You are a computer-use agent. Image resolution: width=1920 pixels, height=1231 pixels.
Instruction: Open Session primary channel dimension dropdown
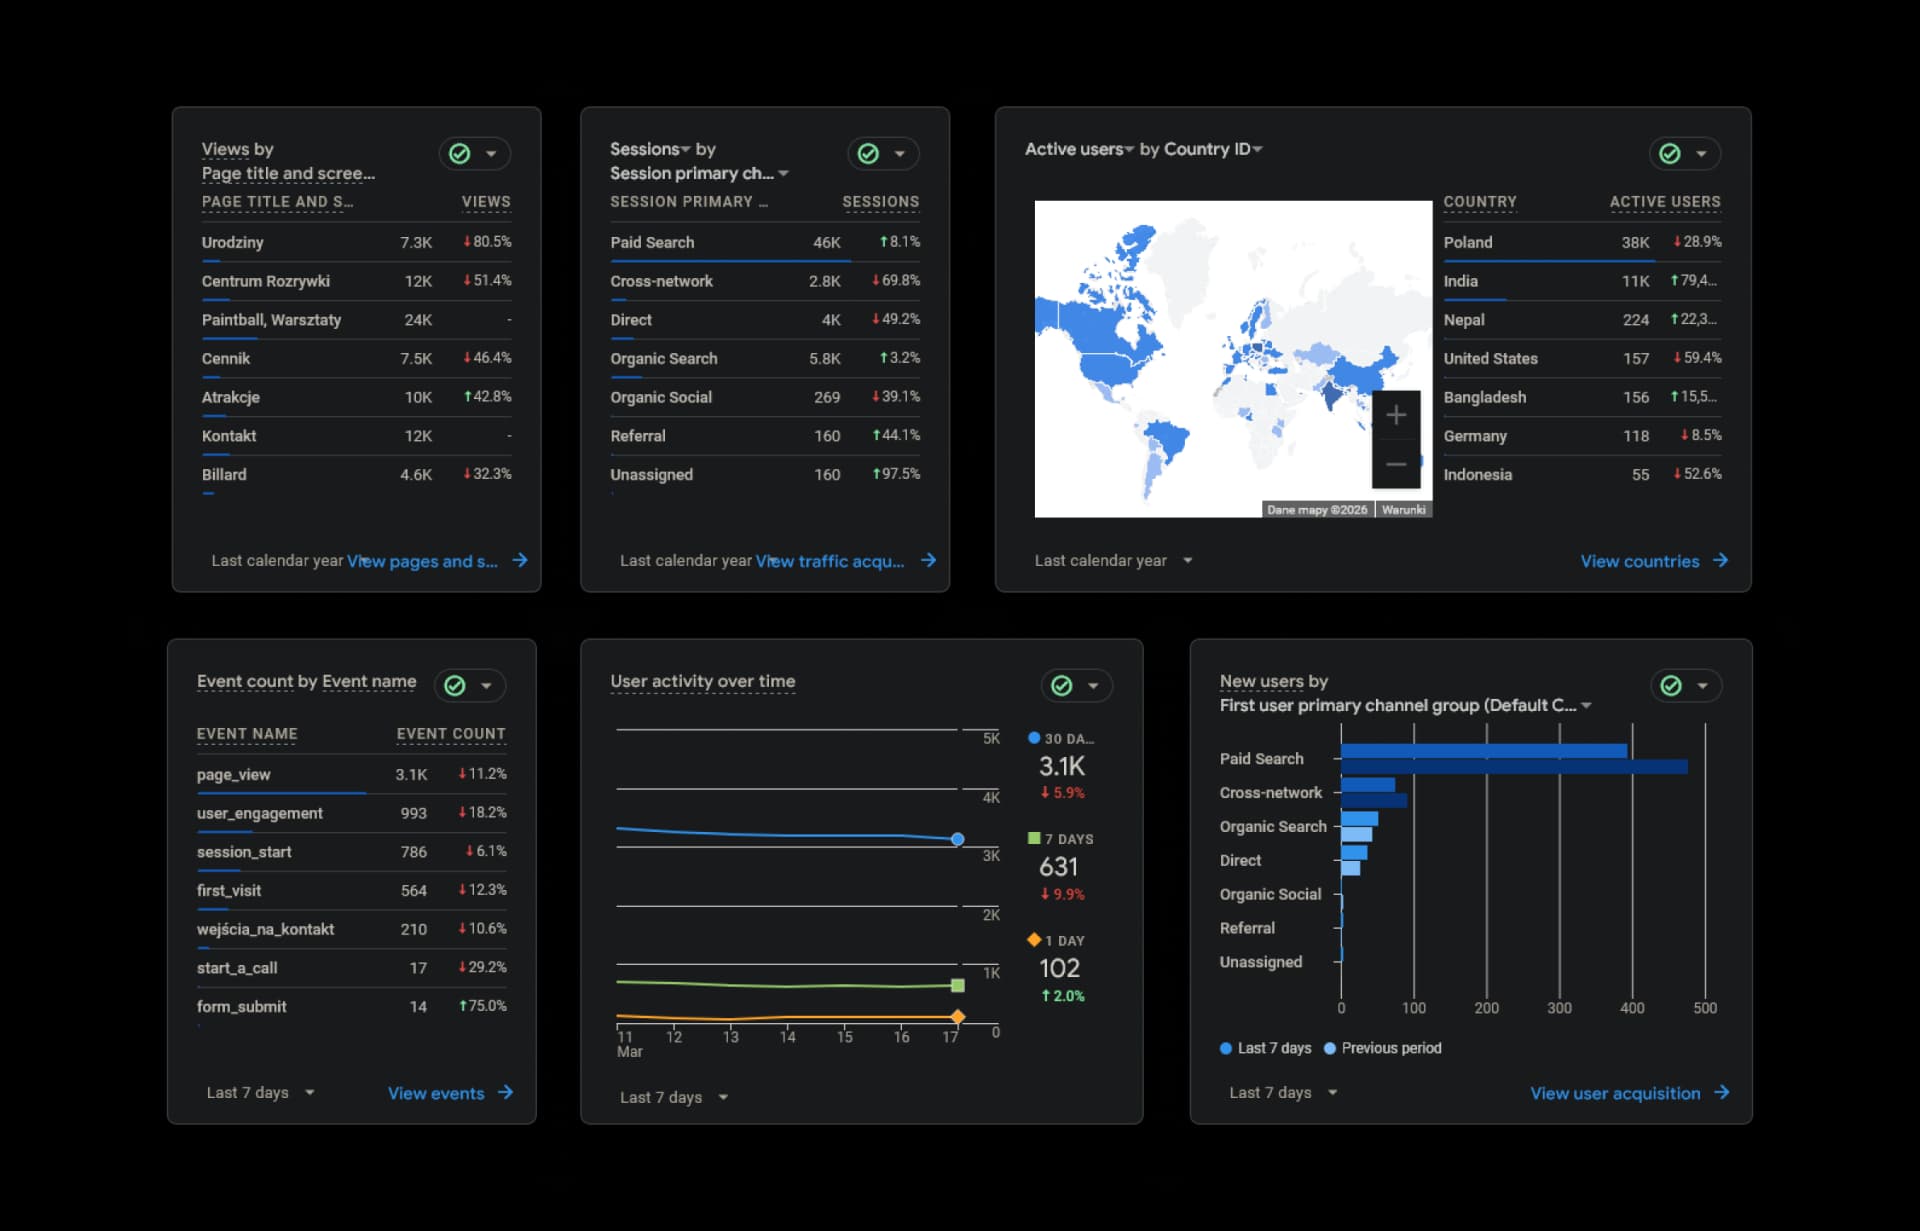click(x=784, y=174)
